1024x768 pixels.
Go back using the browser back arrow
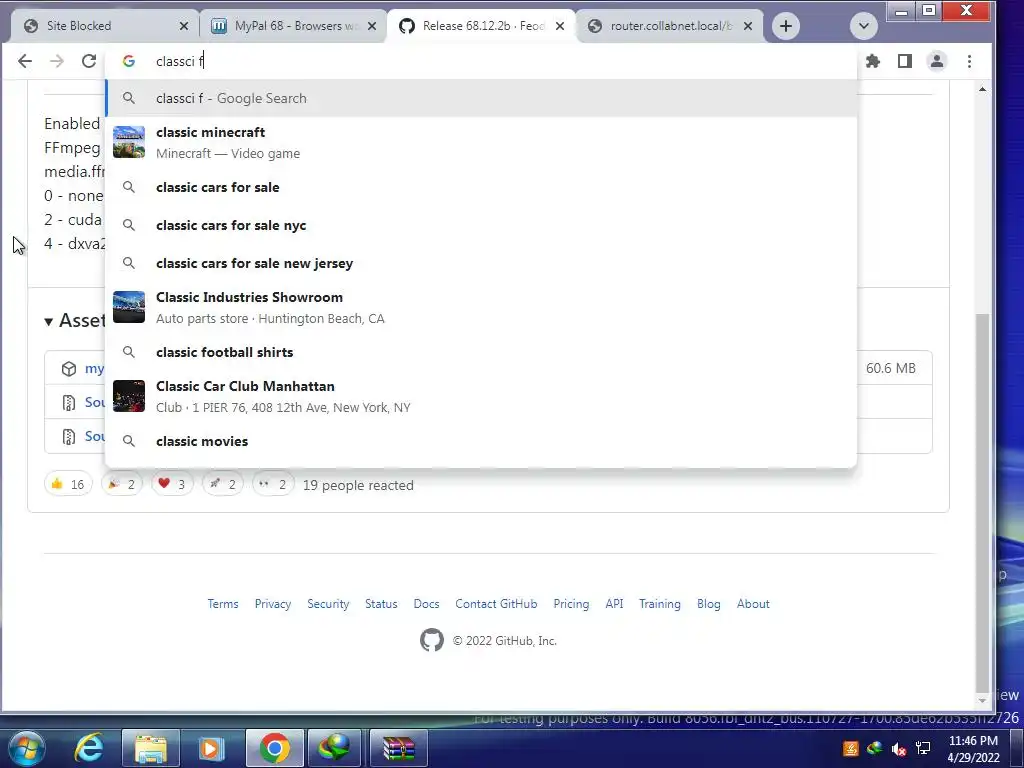click(x=25, y=61)
